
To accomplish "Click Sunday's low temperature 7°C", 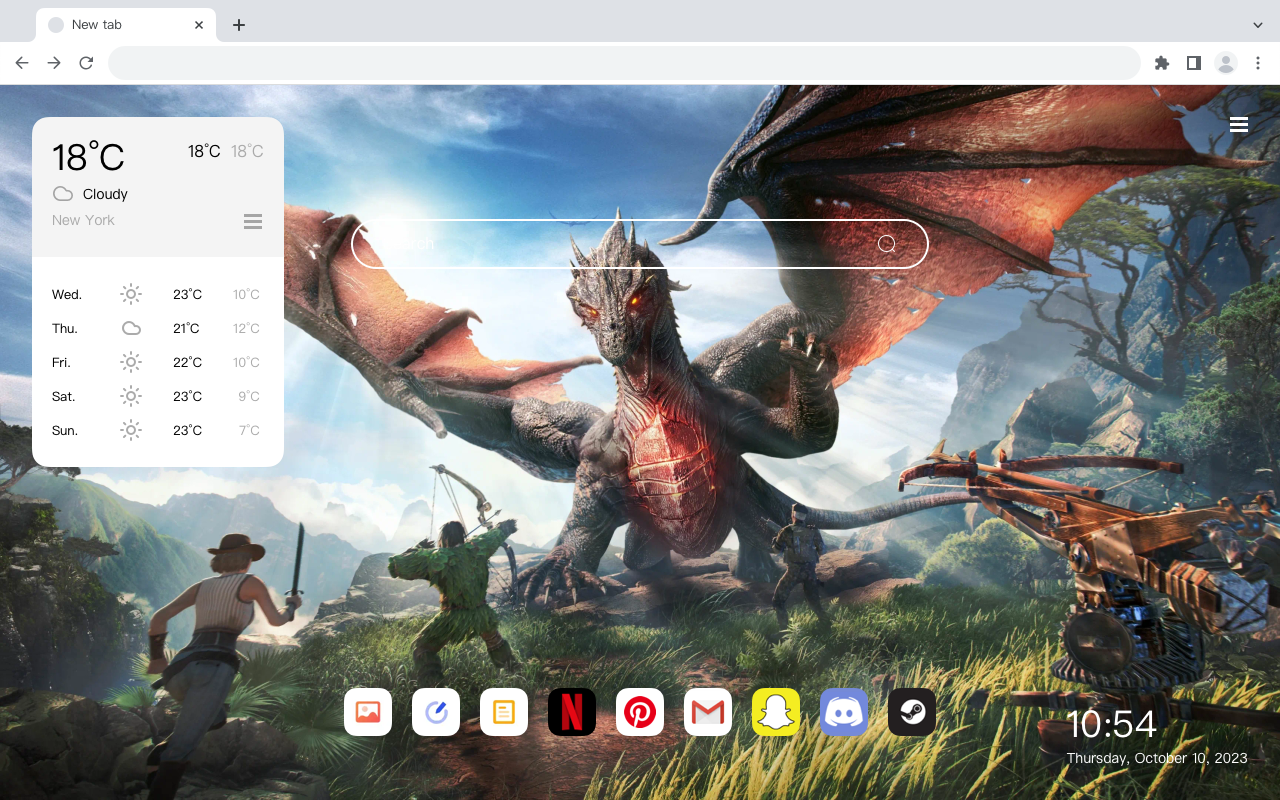I will [x=249, y=430].
